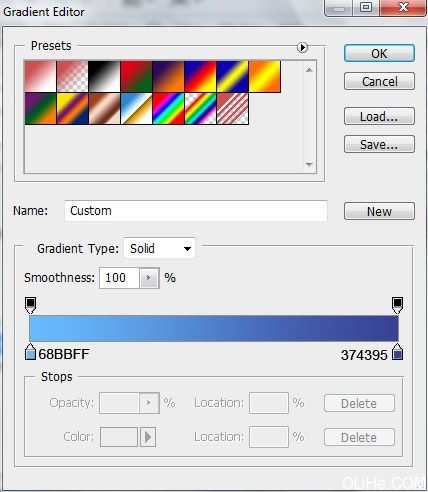Open the Gradient Type dropdown

coord(159,248)
